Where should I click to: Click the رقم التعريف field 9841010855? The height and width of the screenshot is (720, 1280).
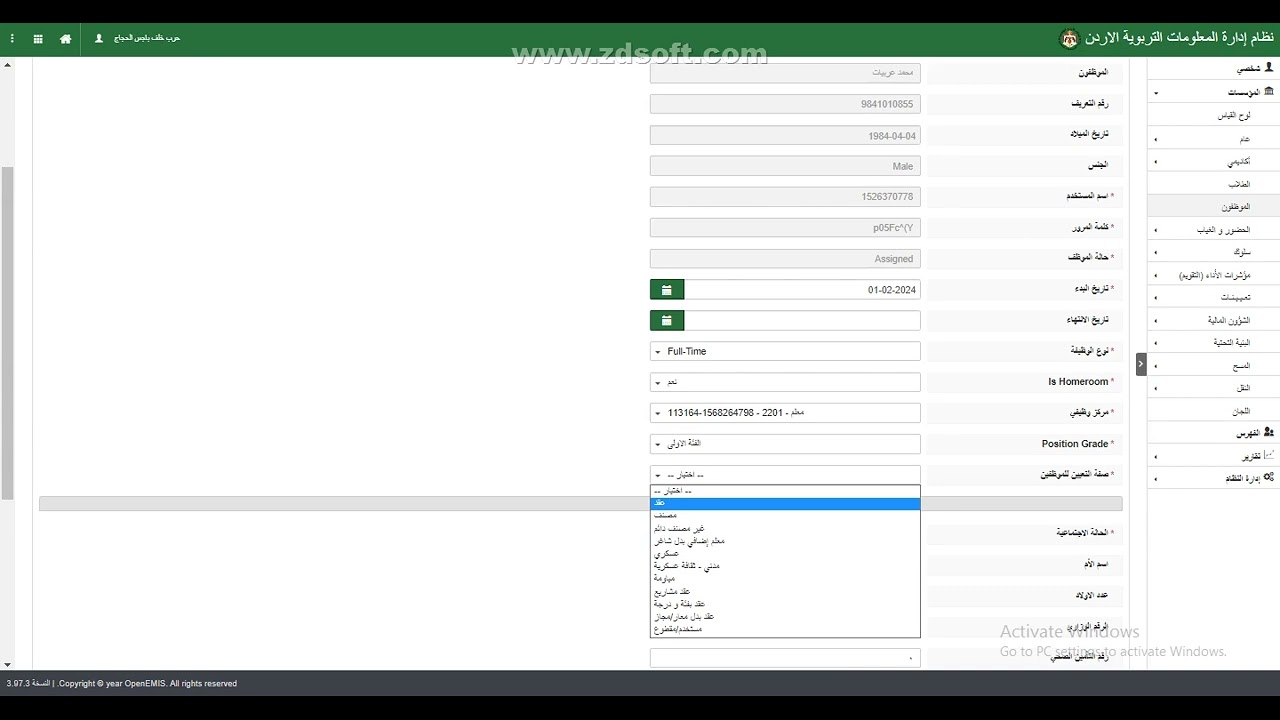785,104
